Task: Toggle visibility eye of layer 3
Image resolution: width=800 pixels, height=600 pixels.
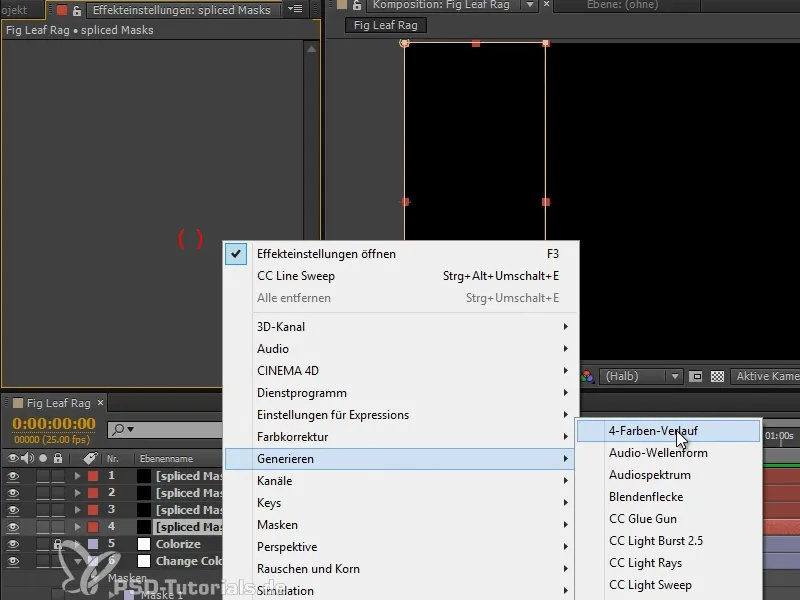Action: 13,510
